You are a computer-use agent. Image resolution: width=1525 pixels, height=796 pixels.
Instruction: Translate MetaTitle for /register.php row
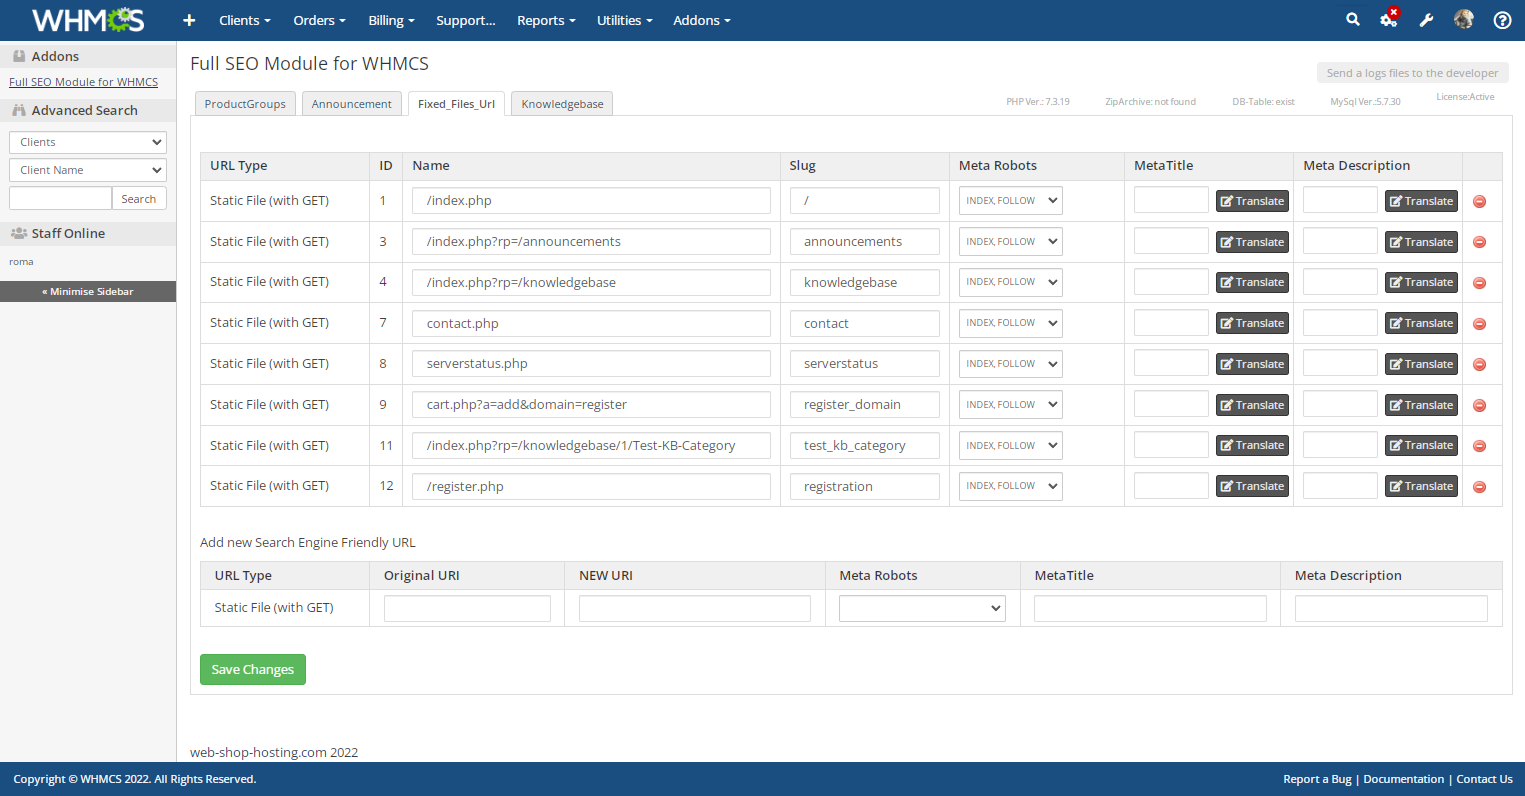click(x=1252, y=486)
